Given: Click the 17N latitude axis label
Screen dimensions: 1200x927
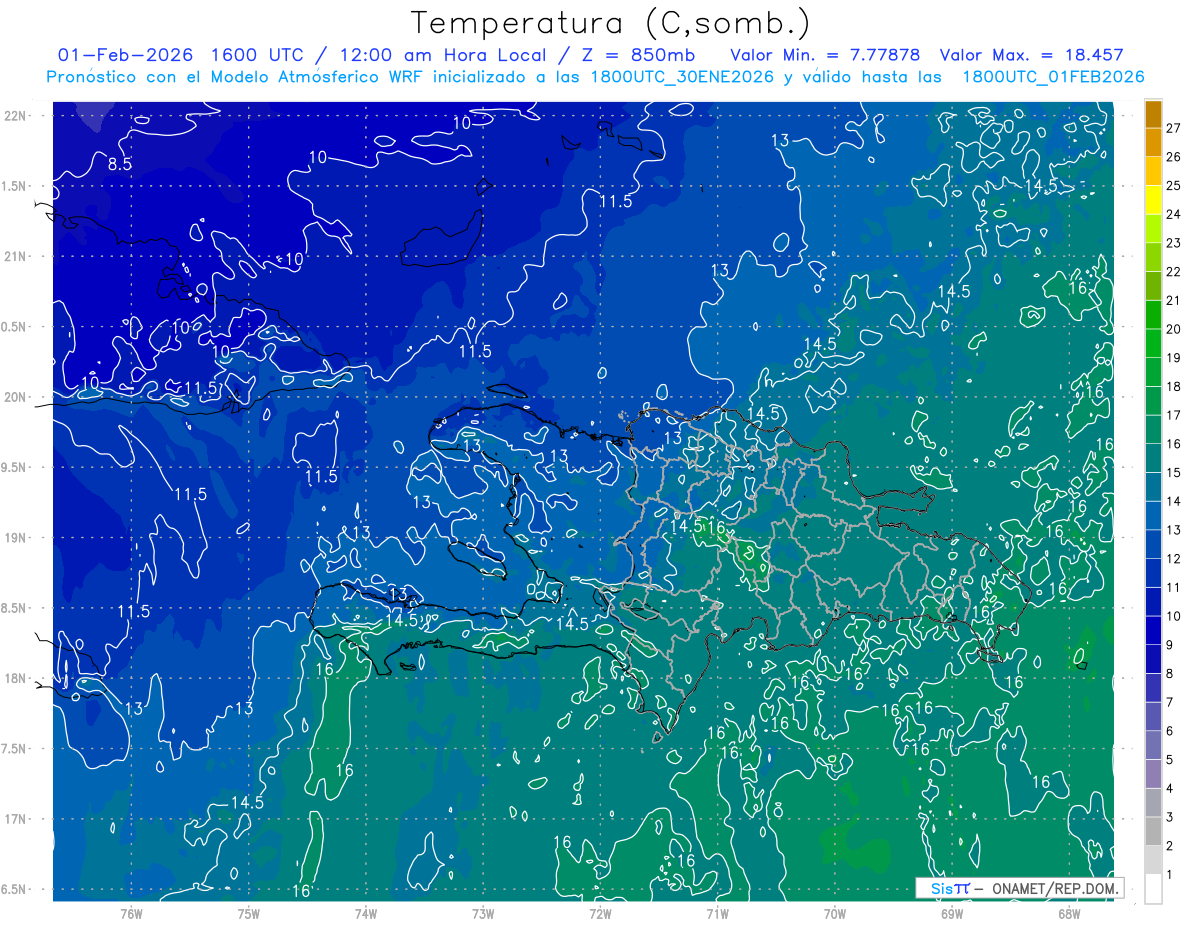Looking at the screenshot, I should pyautogui.click(x=16, y=819).
